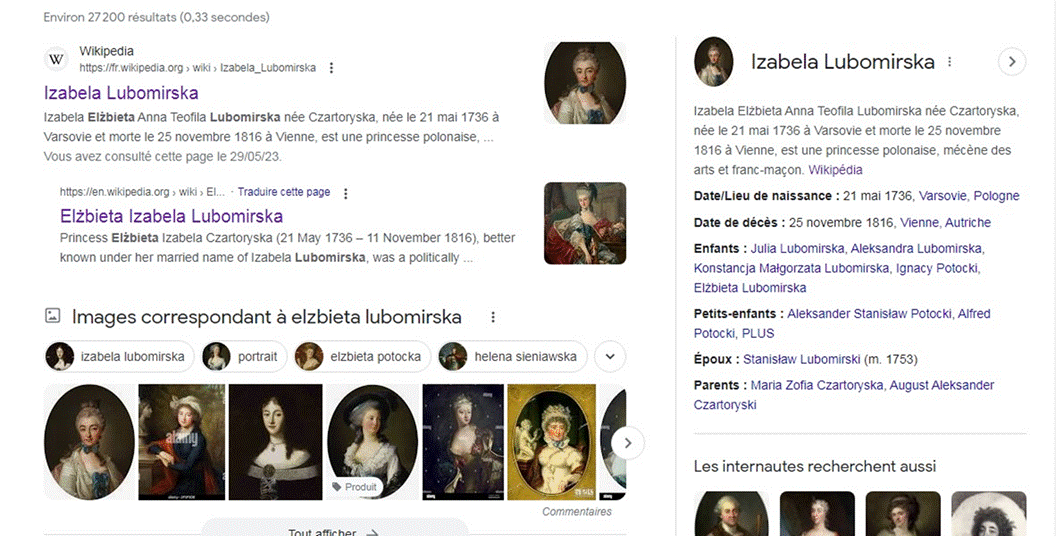Click 'PLUS' to show more grandchildren
Image resolution: width=1056 pixels, height=536 pixels.
tap(758, 333)
